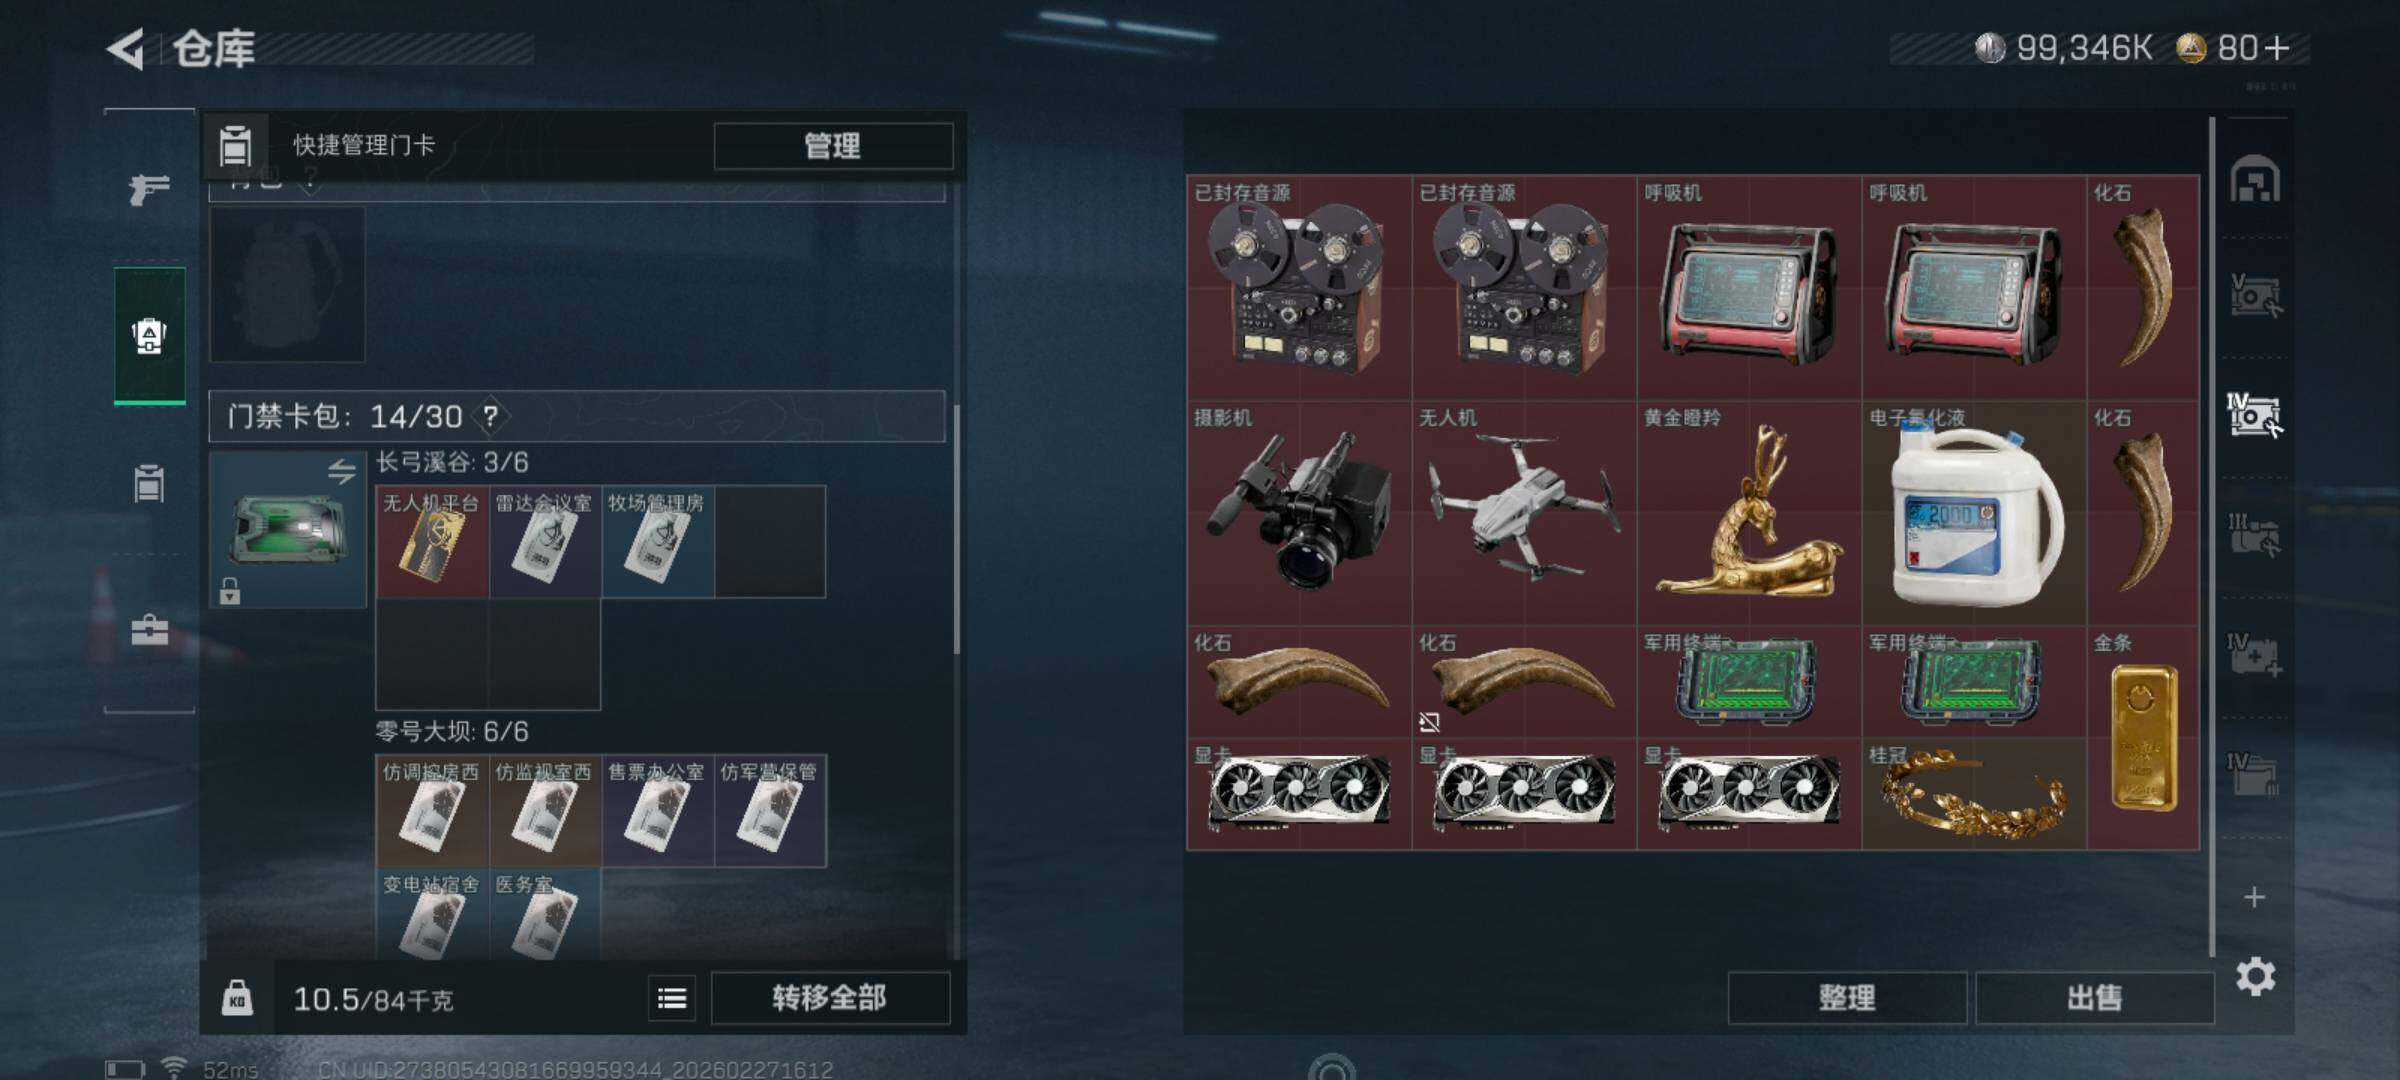Click the 出售 sell button
The image size is (2400, 1080).
(x=2094, y=997)
